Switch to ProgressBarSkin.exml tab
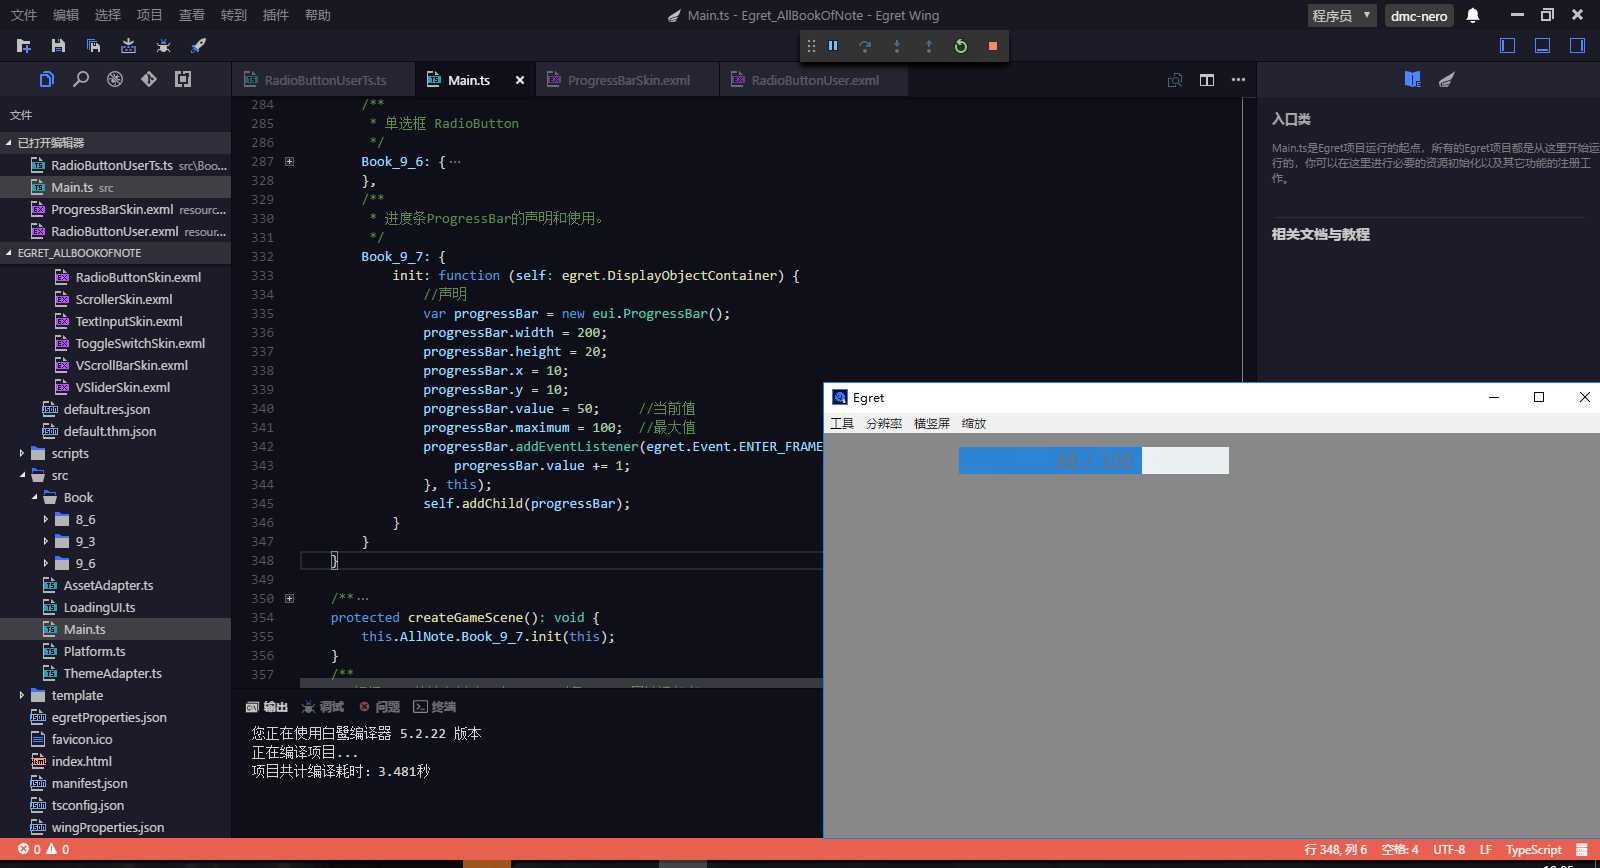The image size is (1600, 868). pos(628,80)
